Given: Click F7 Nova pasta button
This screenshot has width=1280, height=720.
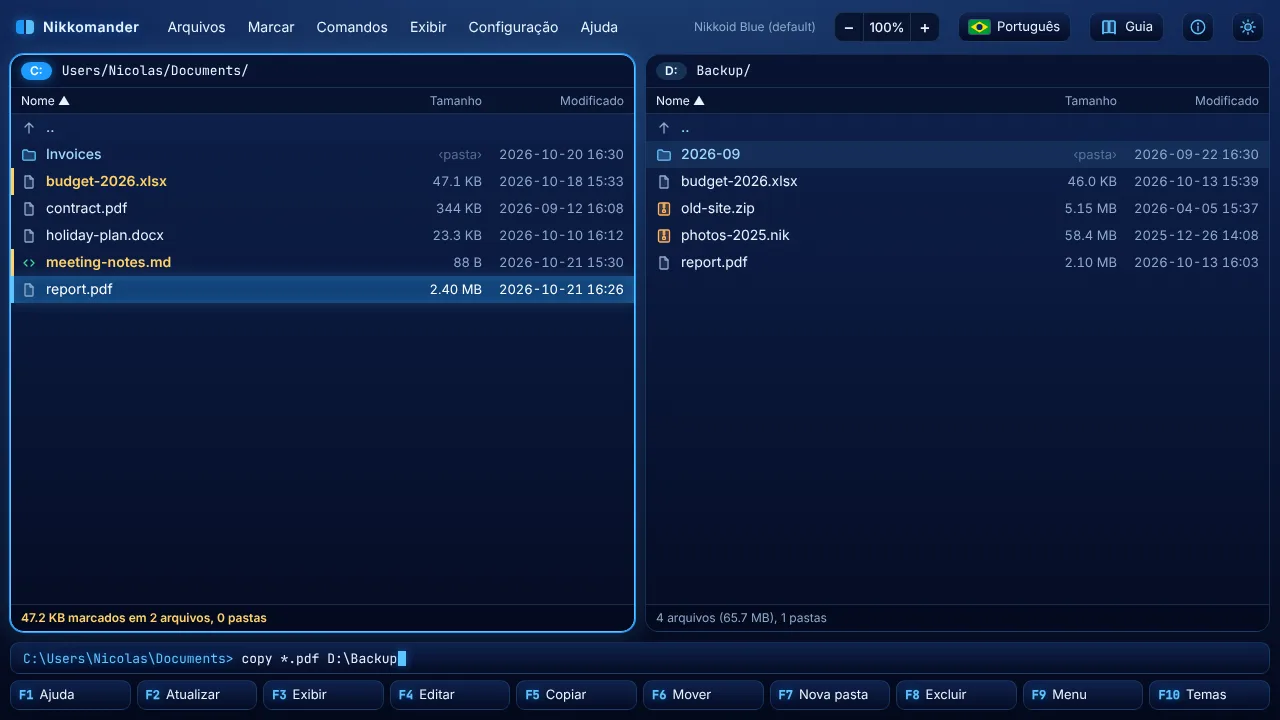Looking at the screenshot, I should pyautogui.click(x=829, y=694).
